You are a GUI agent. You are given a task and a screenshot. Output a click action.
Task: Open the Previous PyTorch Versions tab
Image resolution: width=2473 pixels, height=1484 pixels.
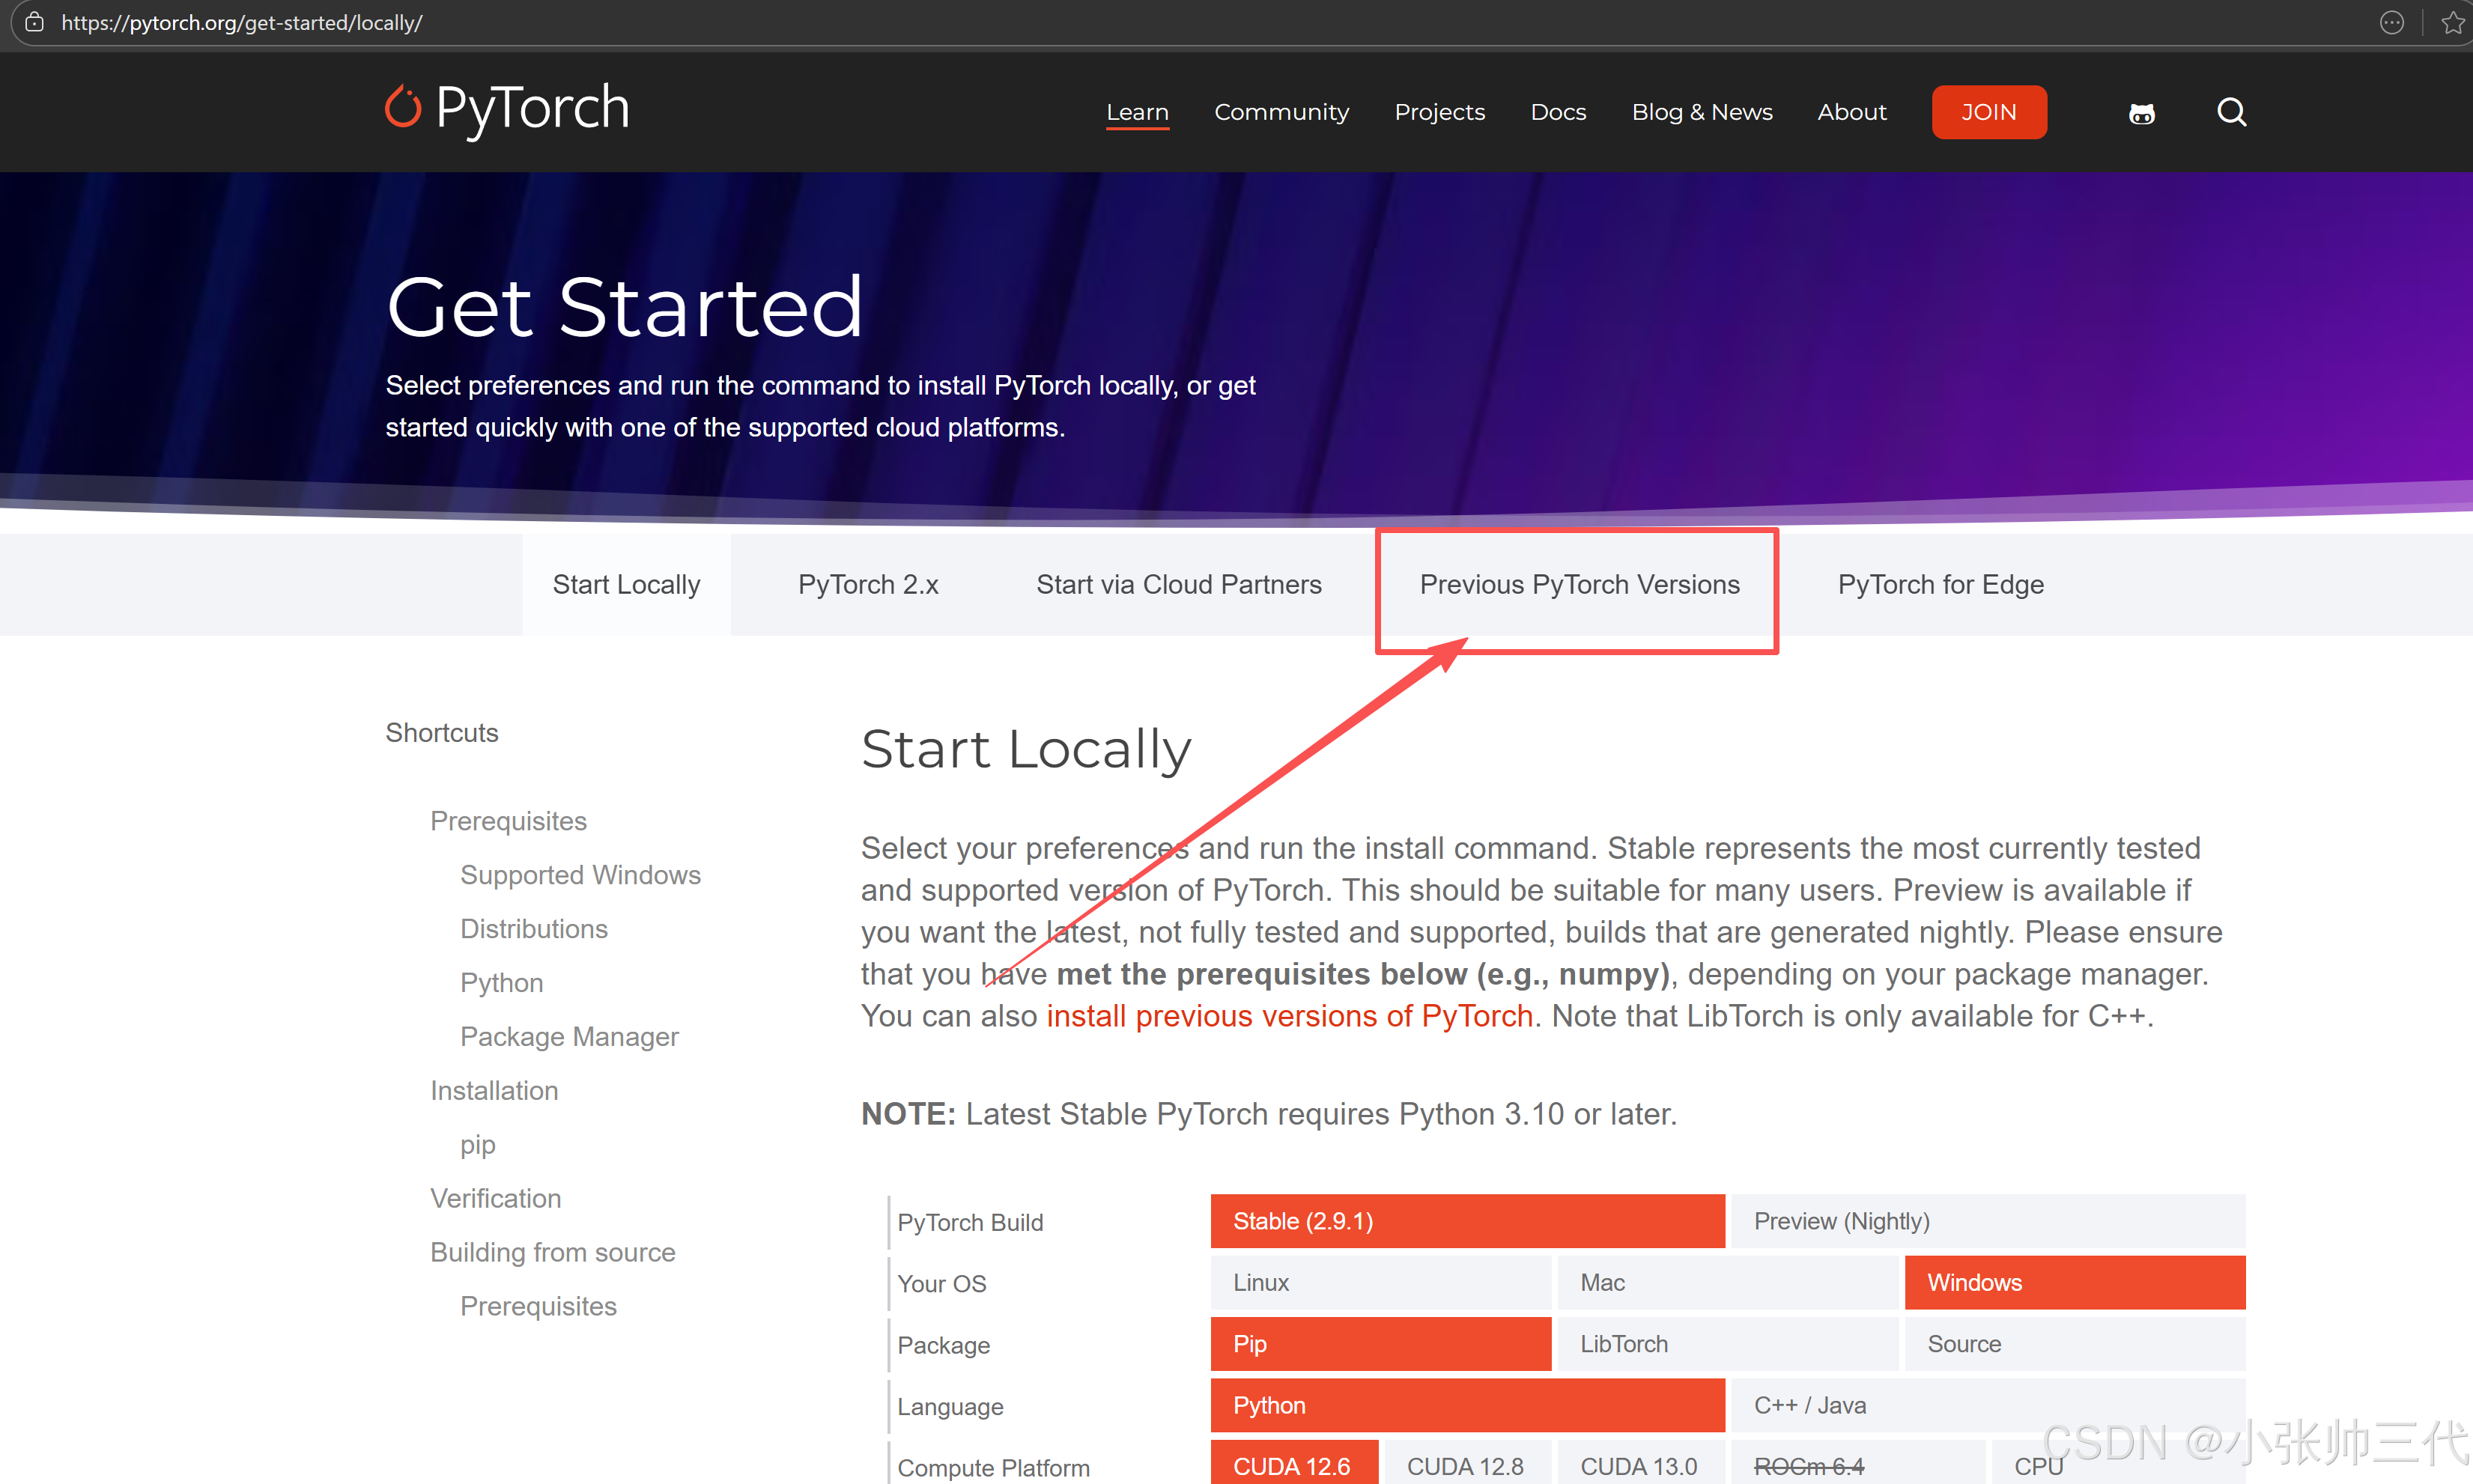click(x=1579, y=584)
